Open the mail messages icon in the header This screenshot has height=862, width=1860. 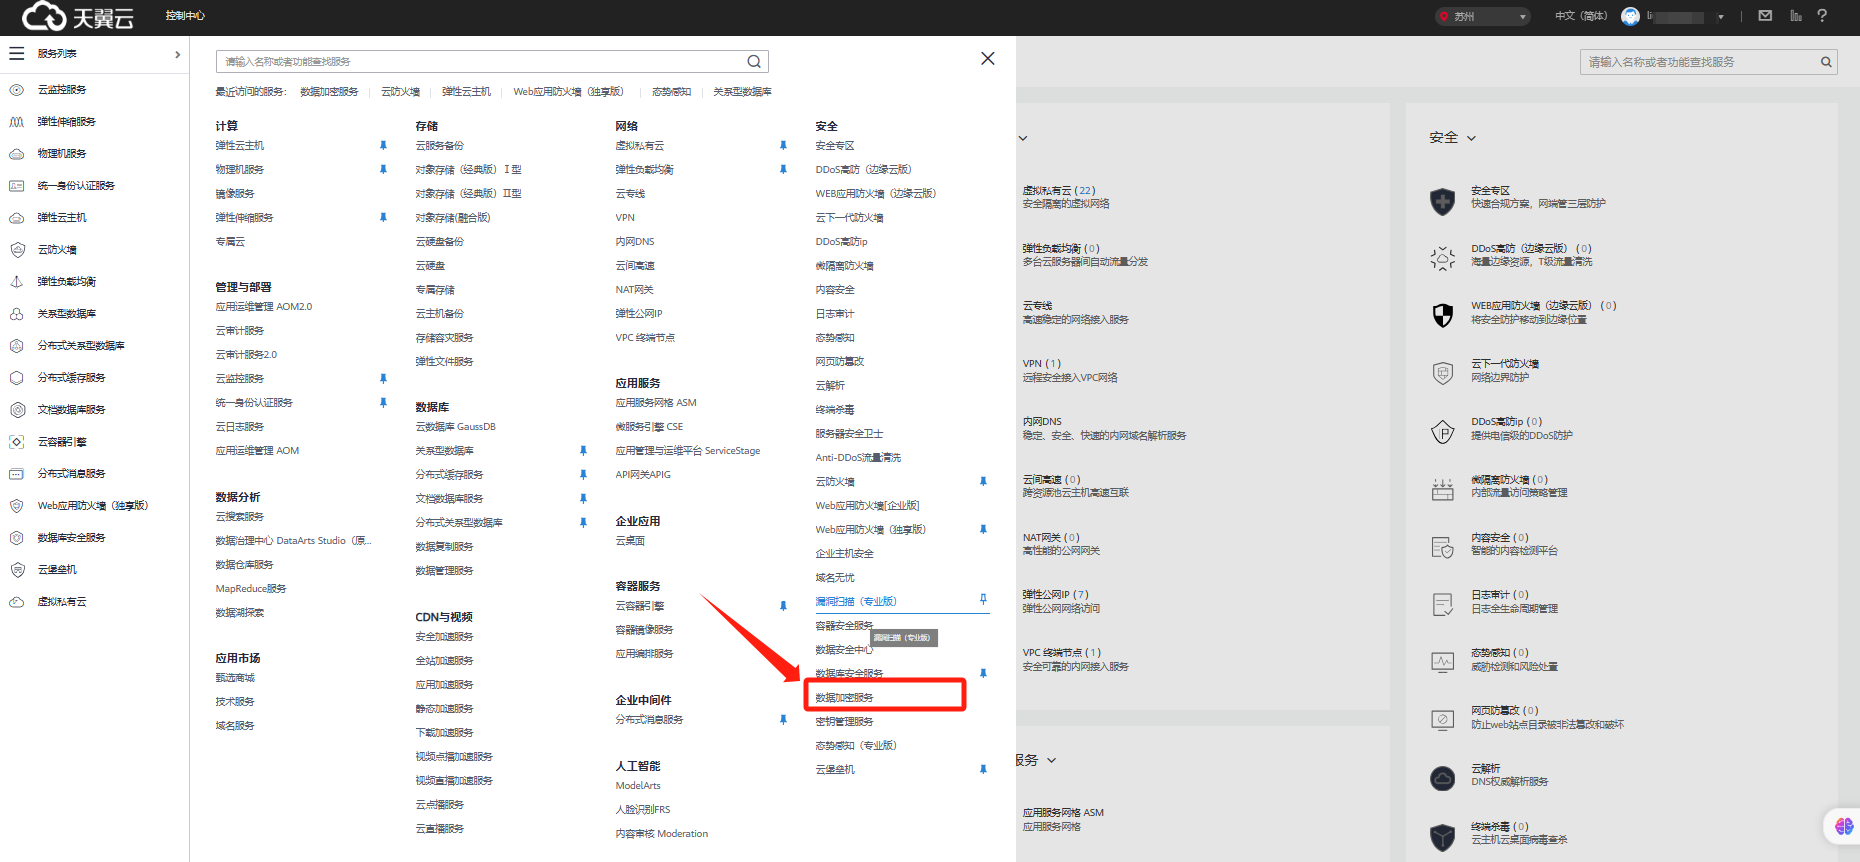click(x=1765, y=16)
